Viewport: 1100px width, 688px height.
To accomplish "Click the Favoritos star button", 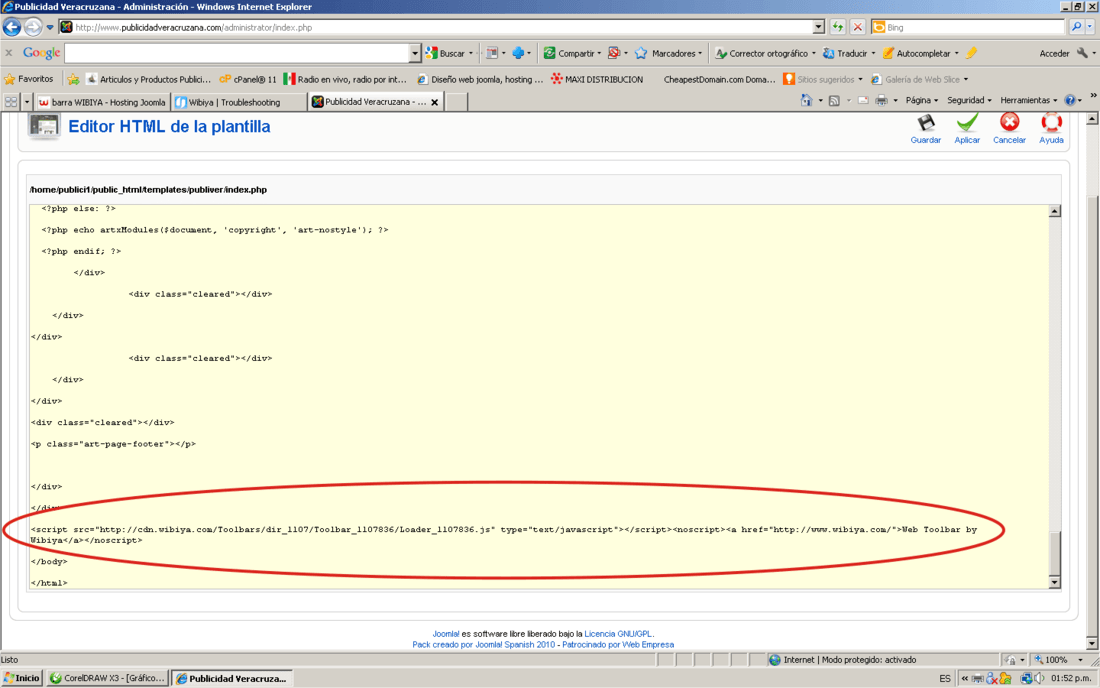I will pyautogui.click(x=29, y=79).
